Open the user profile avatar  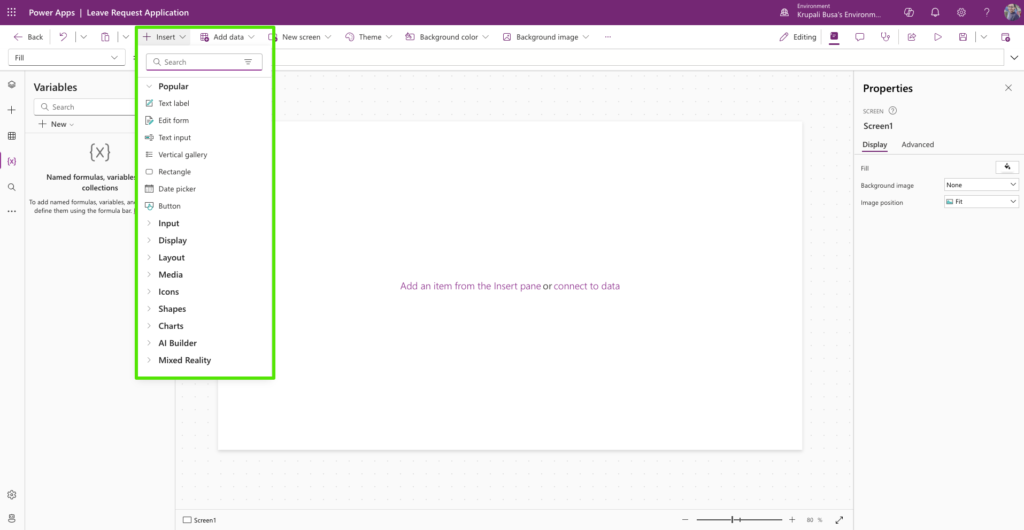[1012, 12]
